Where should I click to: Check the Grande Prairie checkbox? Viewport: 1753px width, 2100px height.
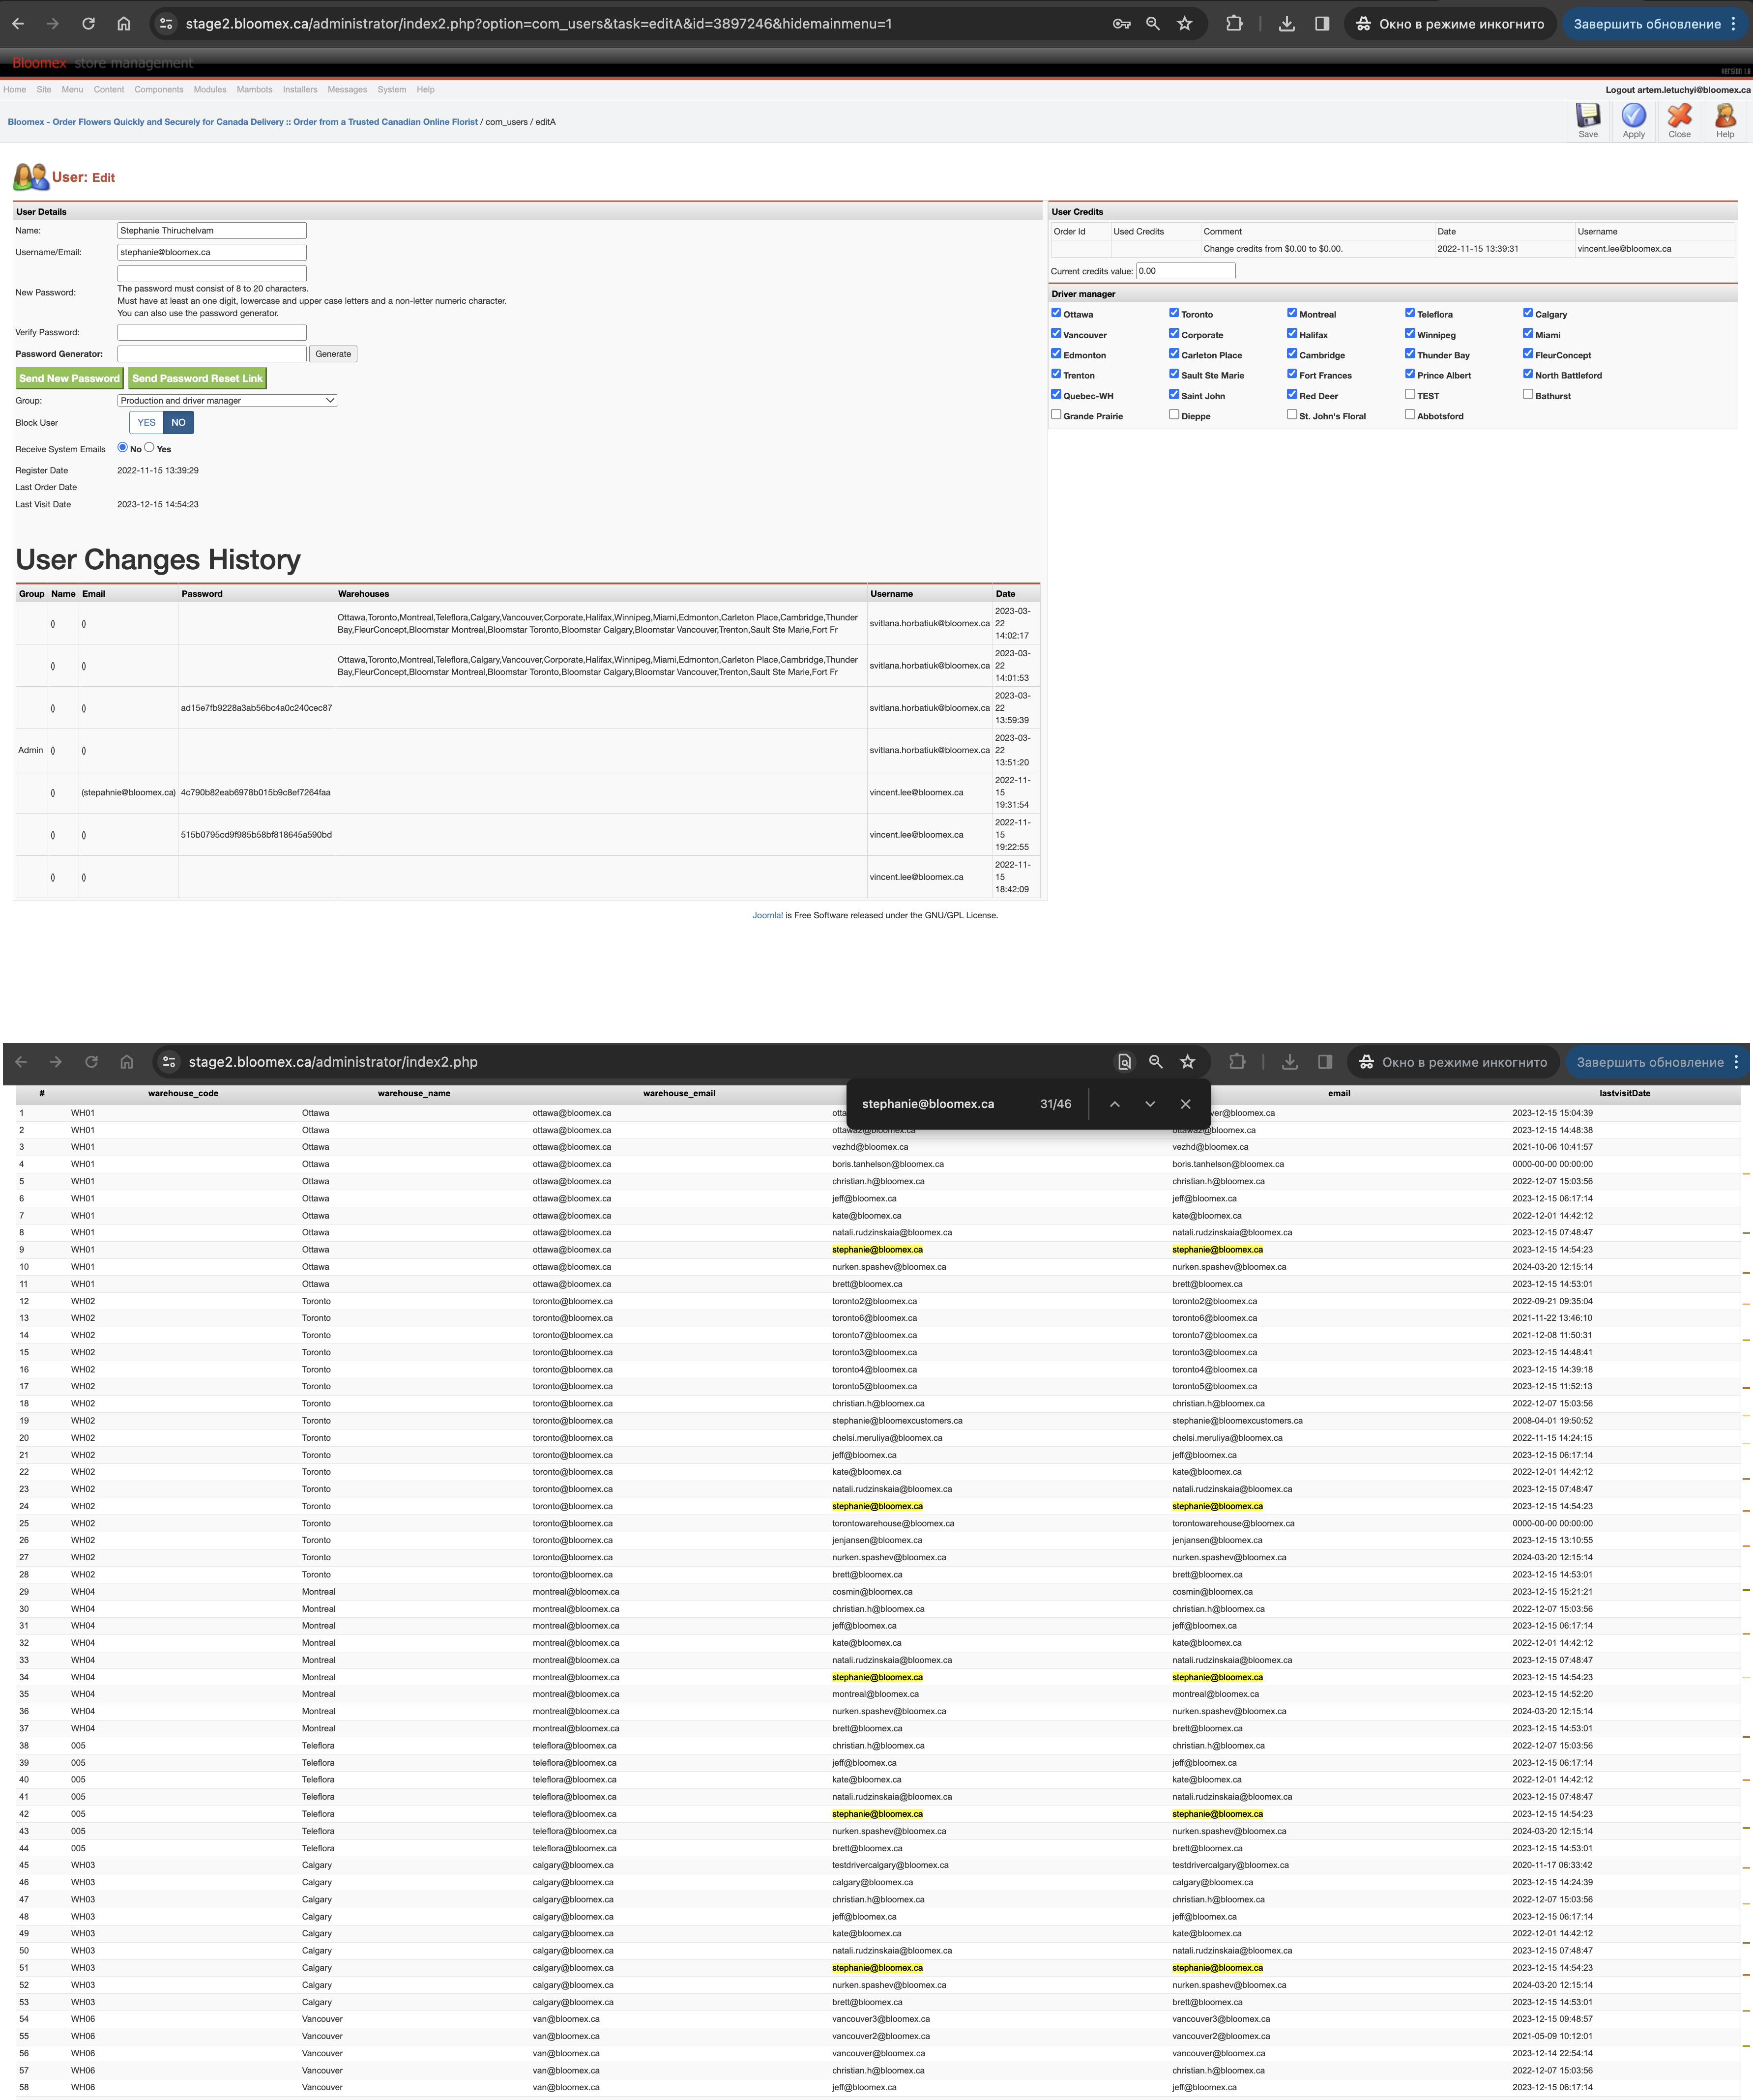point(1056,414)
